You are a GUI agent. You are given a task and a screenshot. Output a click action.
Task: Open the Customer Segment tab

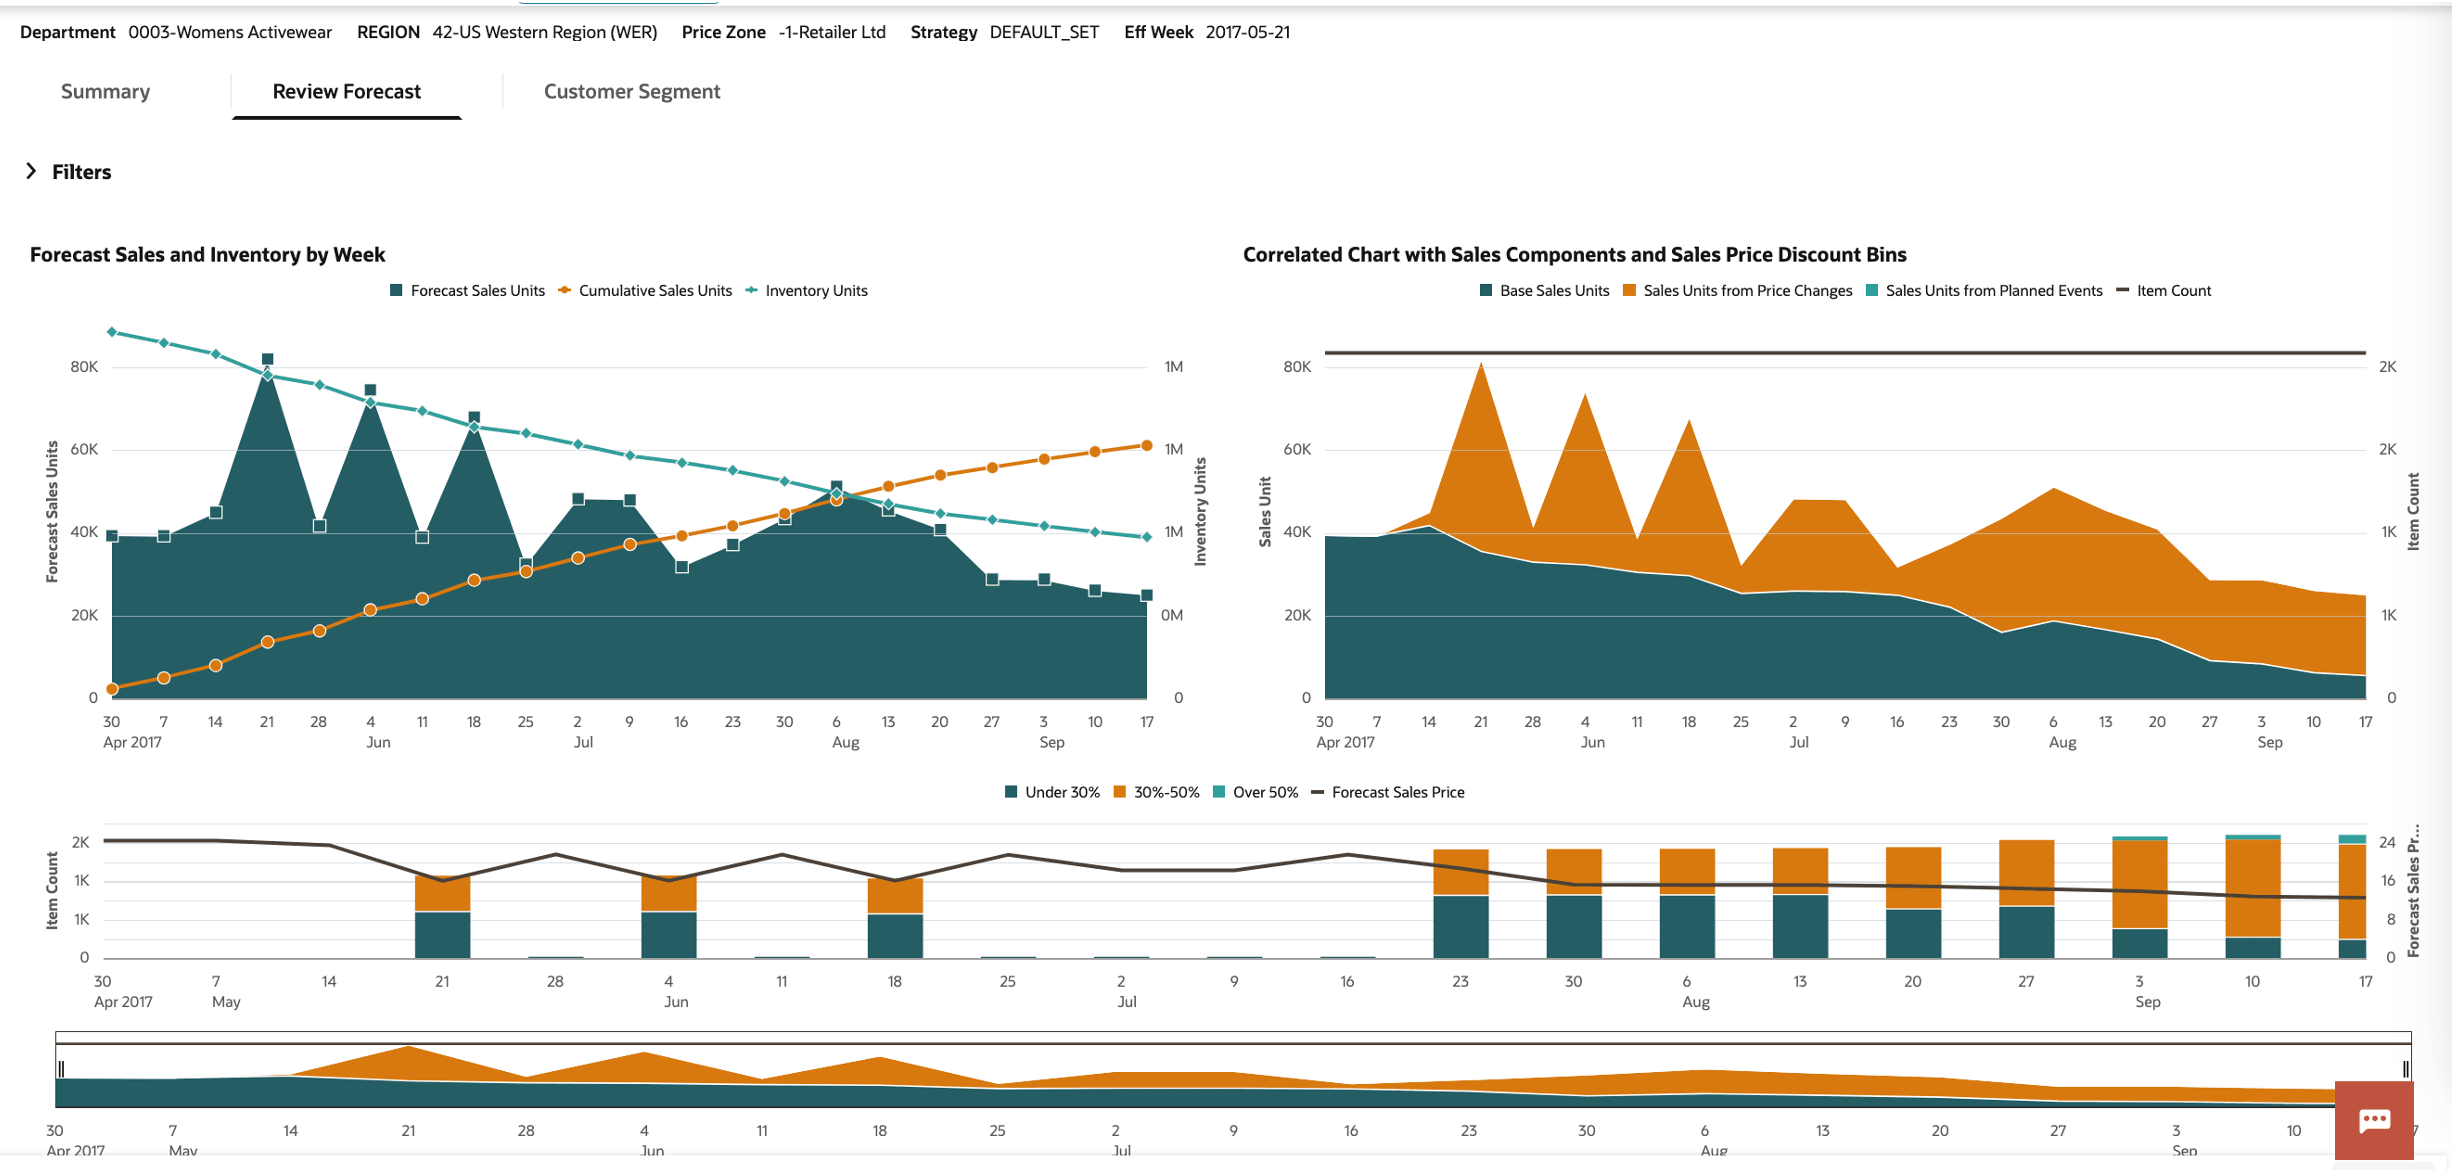(x=631, y=91)
